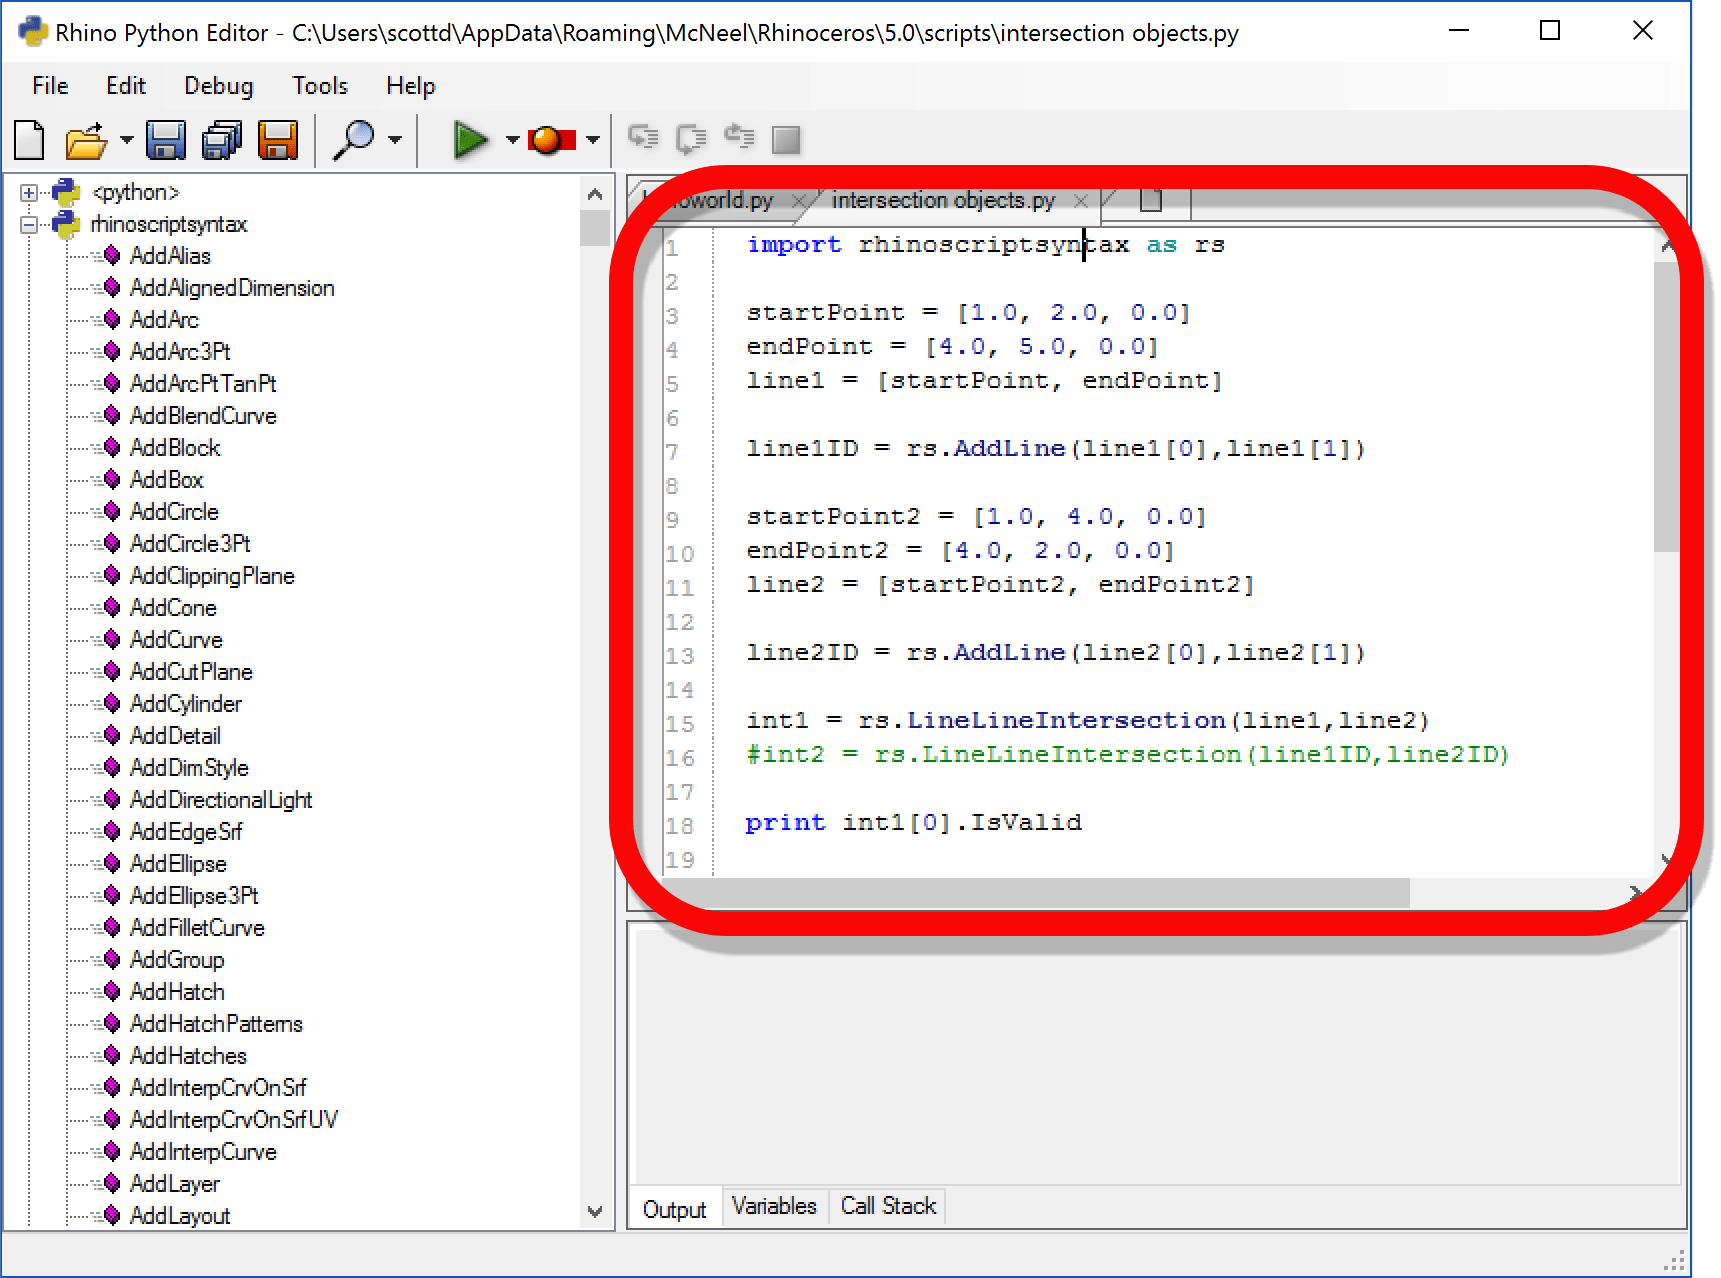Open an existing Python script
Viewport: 1721px width, 1278px height.
[x=85, y=139]
